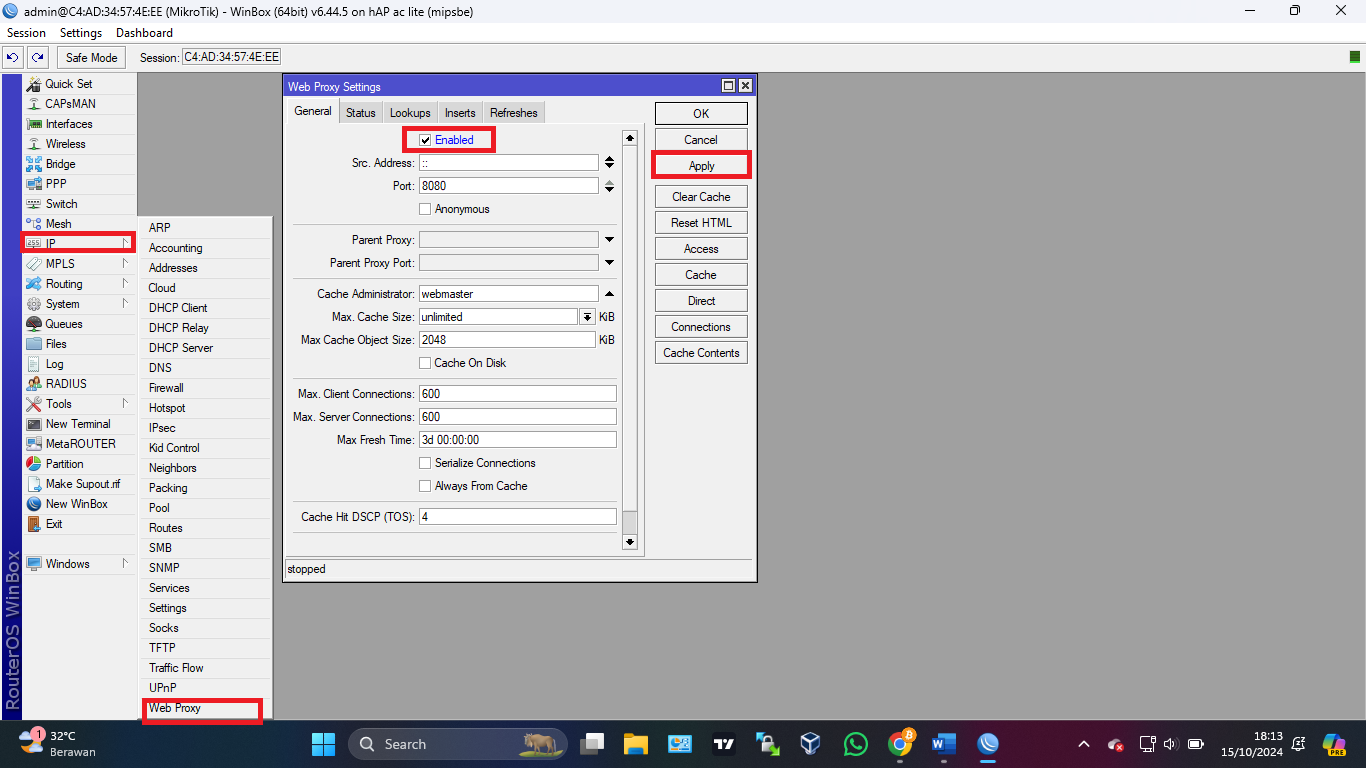The height and width of the screenshot is (768, 1366).
Task: Open the Dashboard menu
Action: click(144, 33)
